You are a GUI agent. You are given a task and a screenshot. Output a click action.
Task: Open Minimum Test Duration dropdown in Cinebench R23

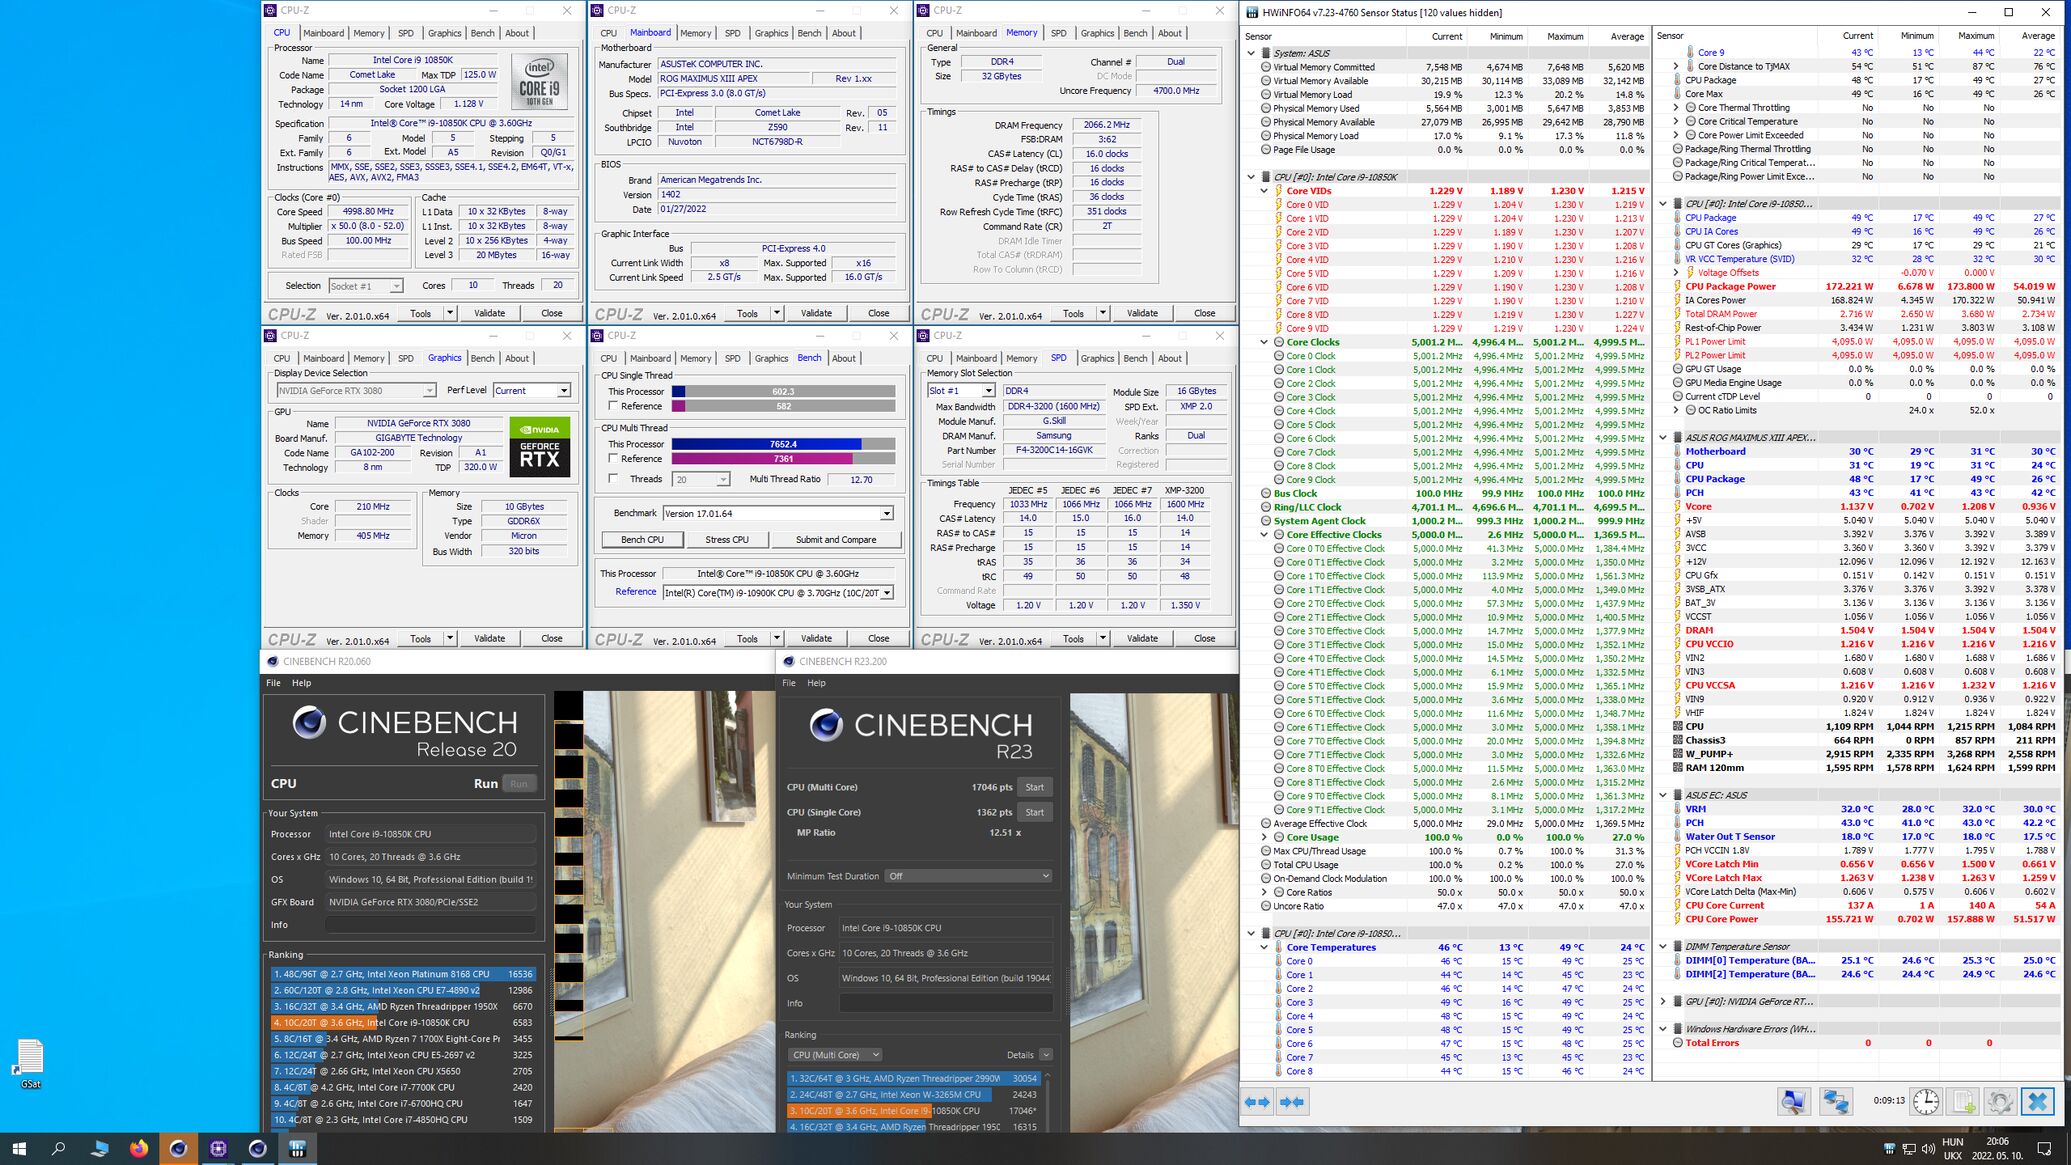pos(968,876)
